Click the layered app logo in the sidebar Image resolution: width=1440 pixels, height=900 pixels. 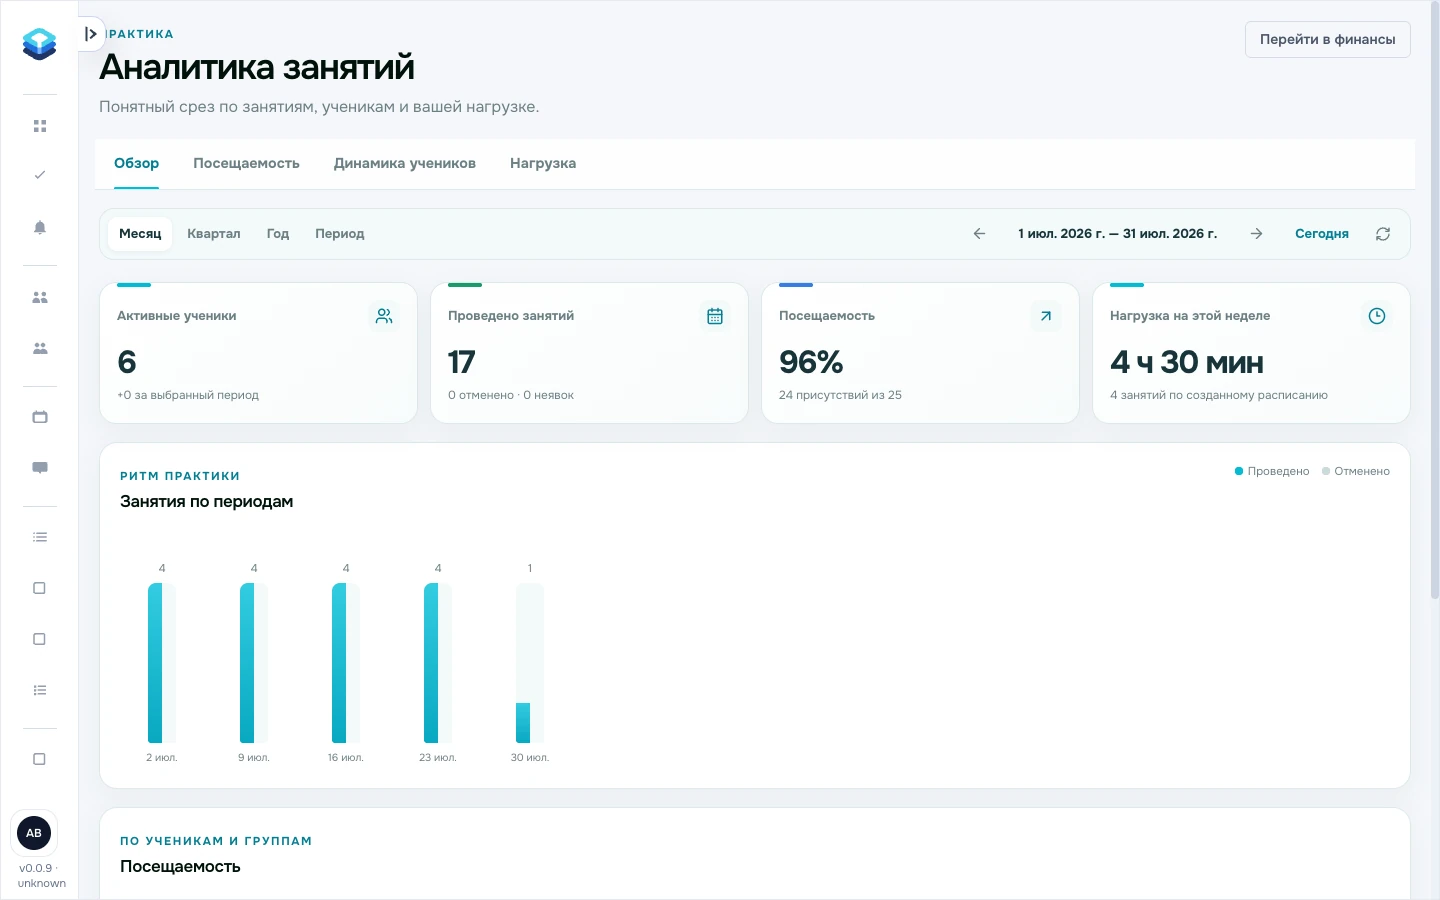tap(39, 44)
